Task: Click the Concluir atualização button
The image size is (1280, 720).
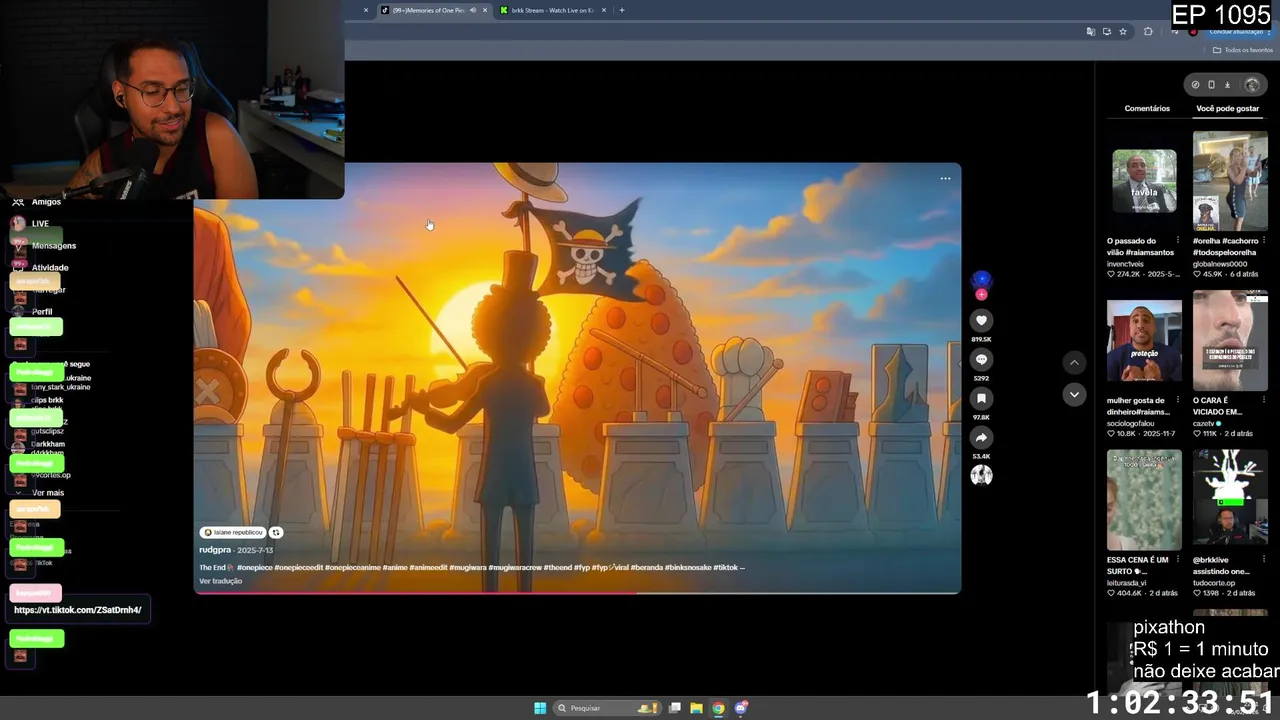Action: pyautogui.click(x=1236, y=31)
